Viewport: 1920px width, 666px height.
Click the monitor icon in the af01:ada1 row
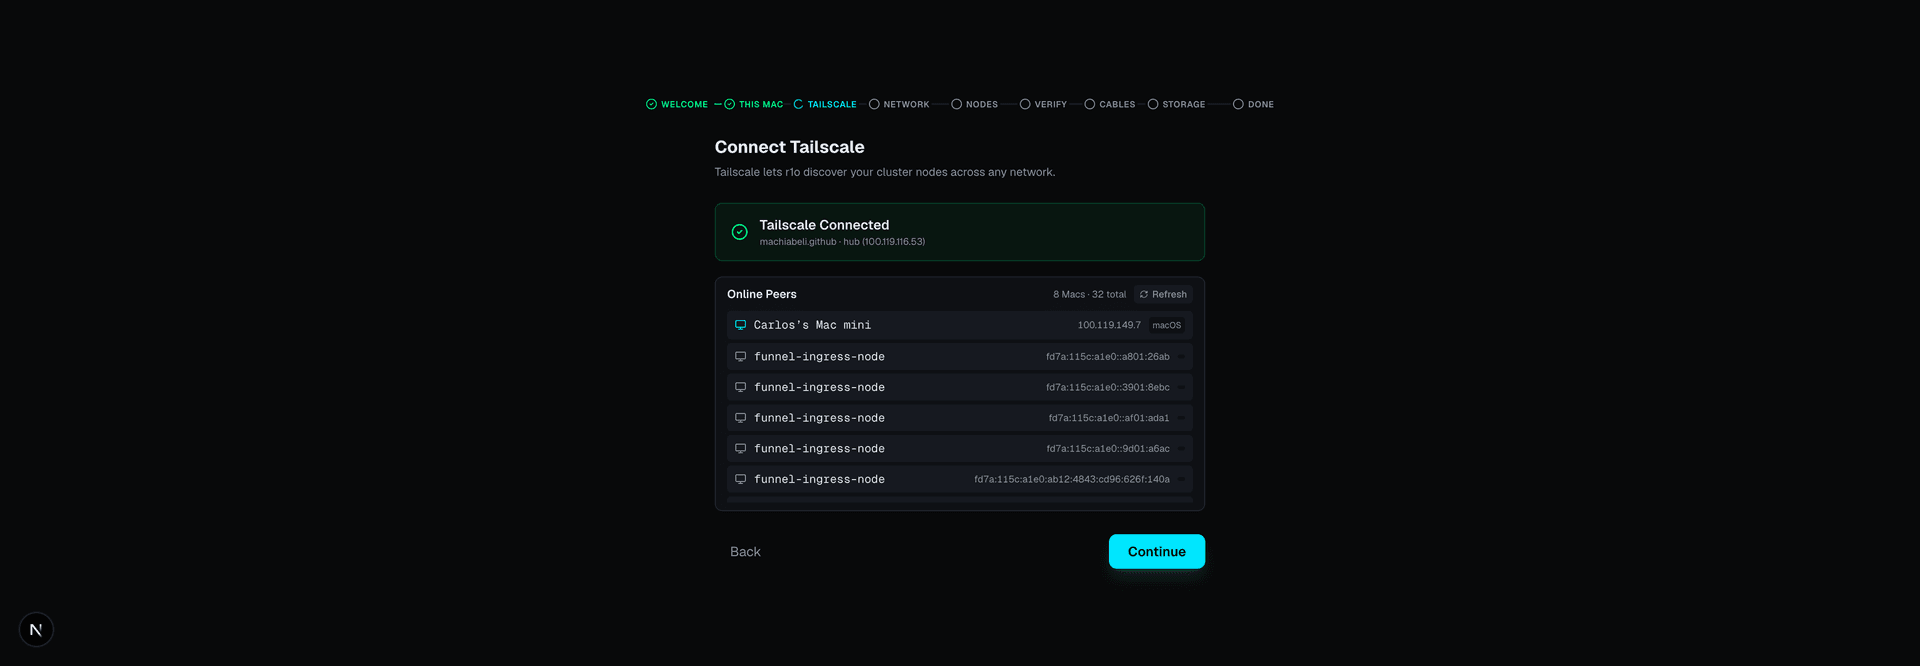[741, 418]
